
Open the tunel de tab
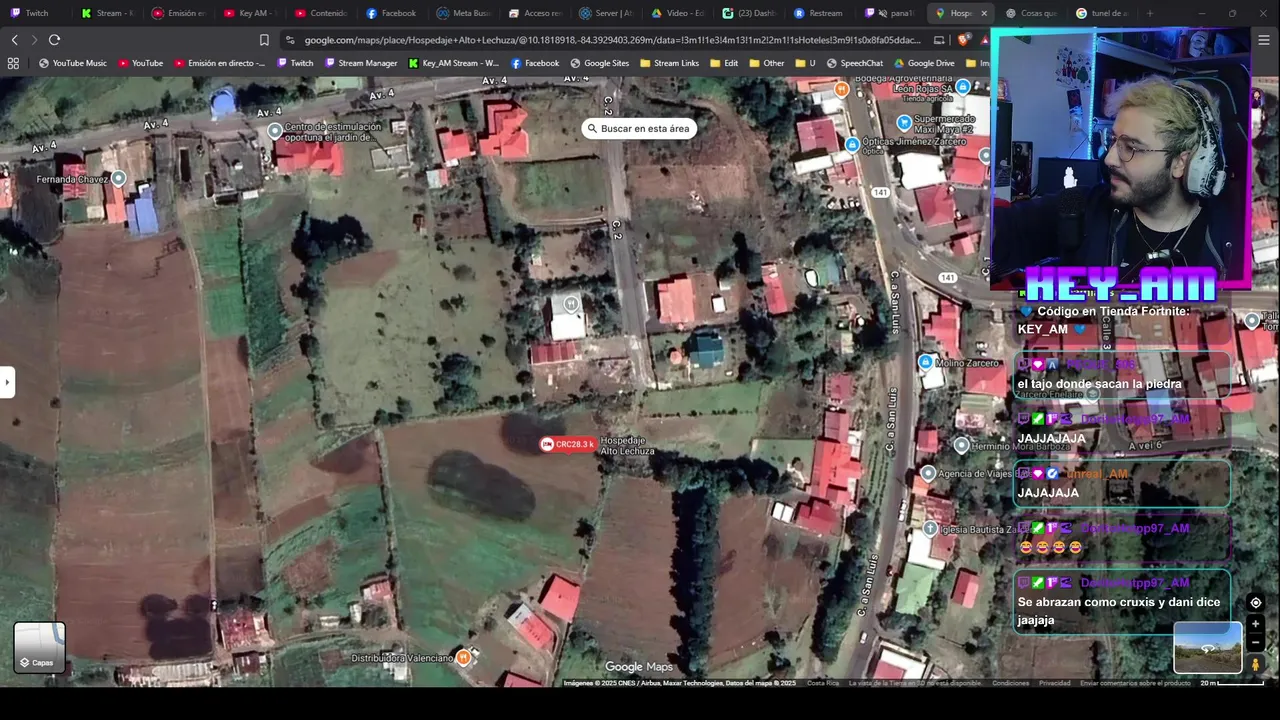(x=1102, y=13)
